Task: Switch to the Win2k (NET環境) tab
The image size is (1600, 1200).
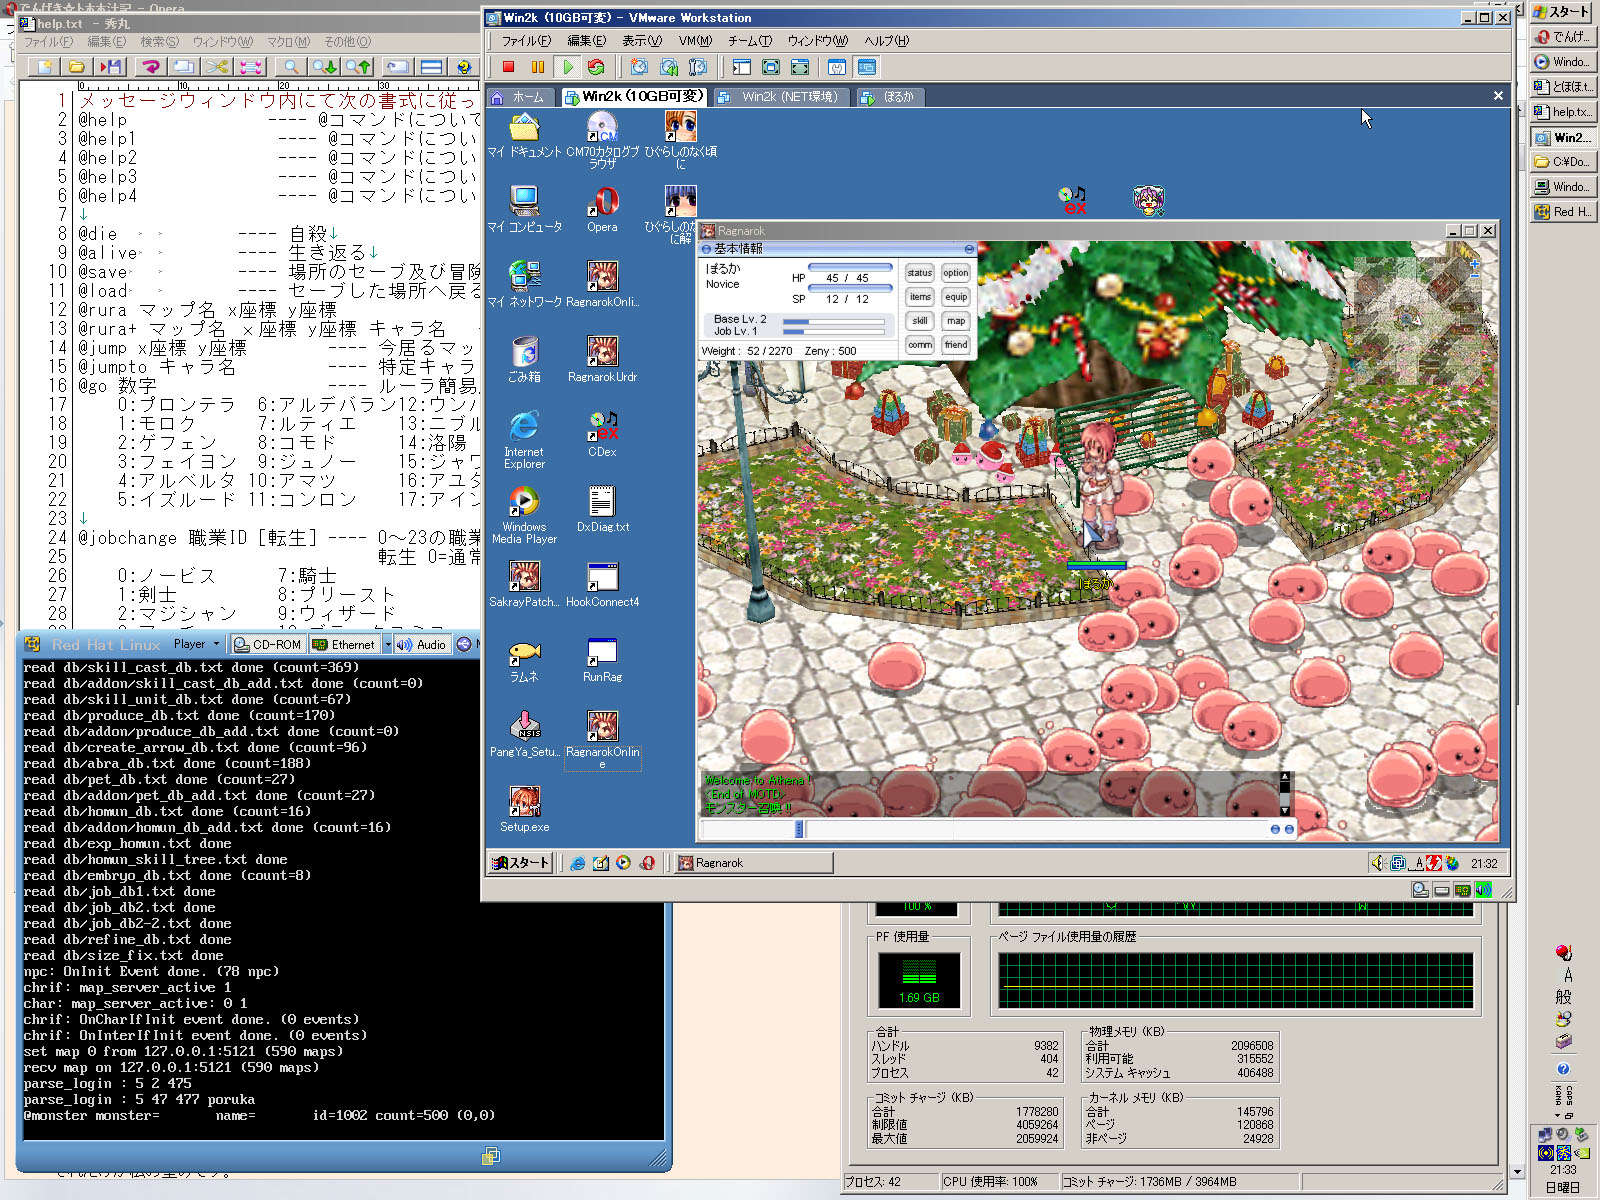Action: [x=781, y=97]
